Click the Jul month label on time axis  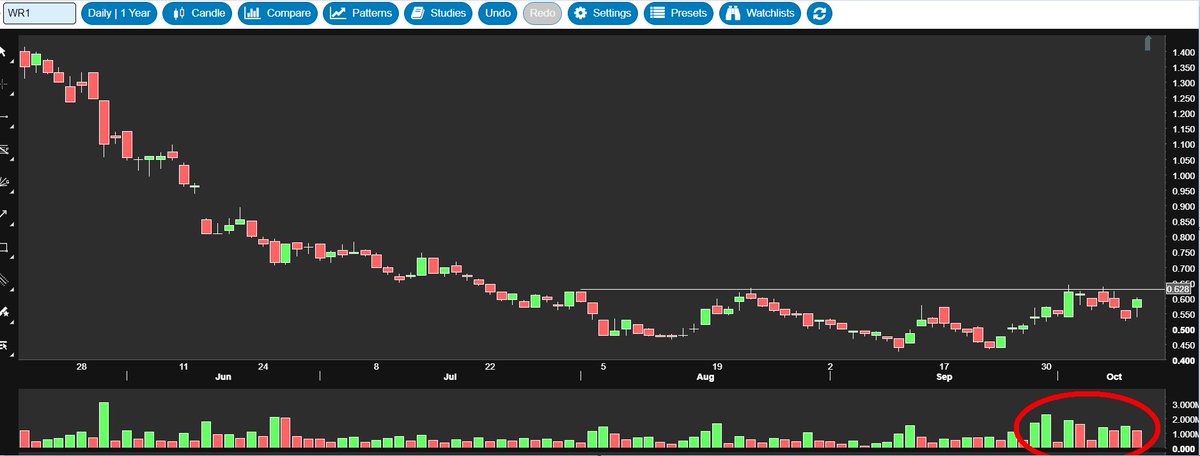click(x=450, y=377)
